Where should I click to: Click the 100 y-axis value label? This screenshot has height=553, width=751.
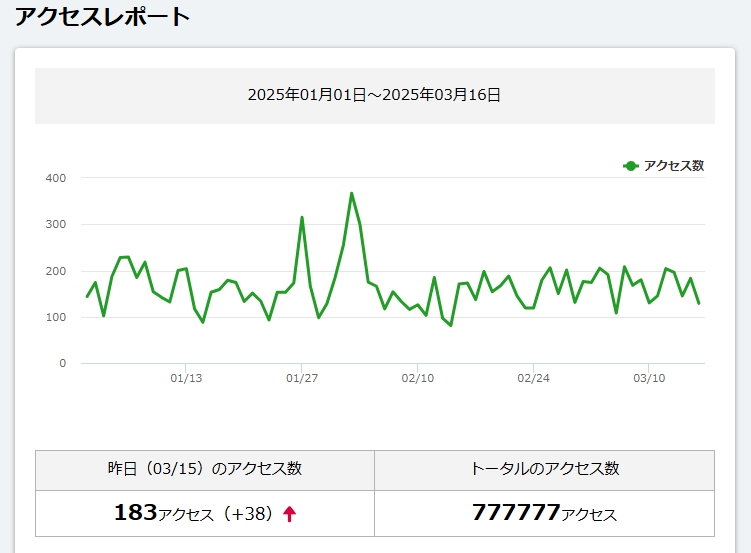point(55,317)
